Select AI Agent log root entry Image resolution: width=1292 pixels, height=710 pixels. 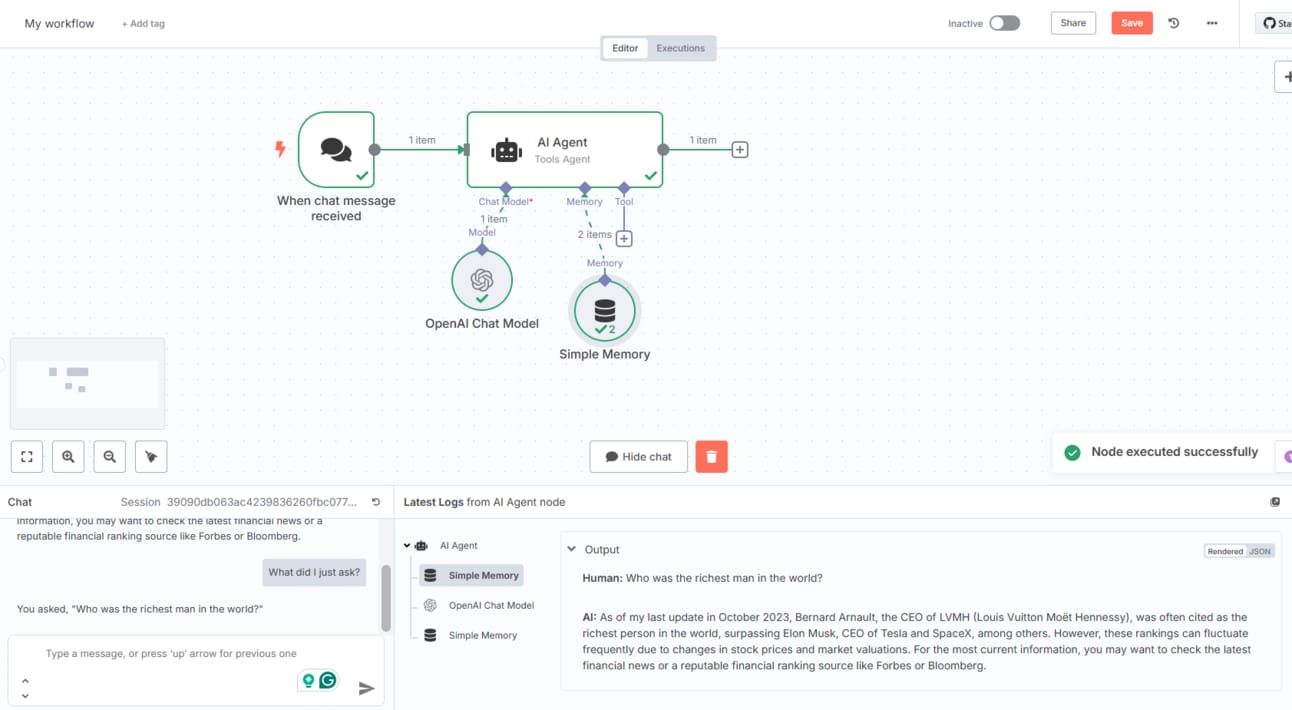447,546
